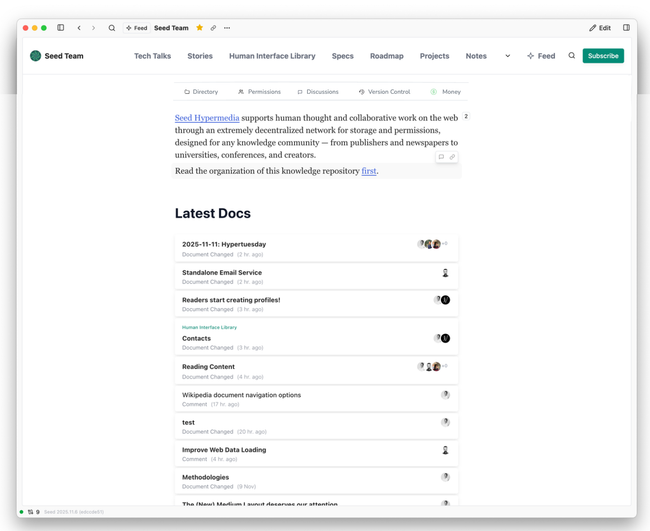Click the search magnifier in title bar
This screenshot has width=650, height=531.
click(x=112, y=28)
